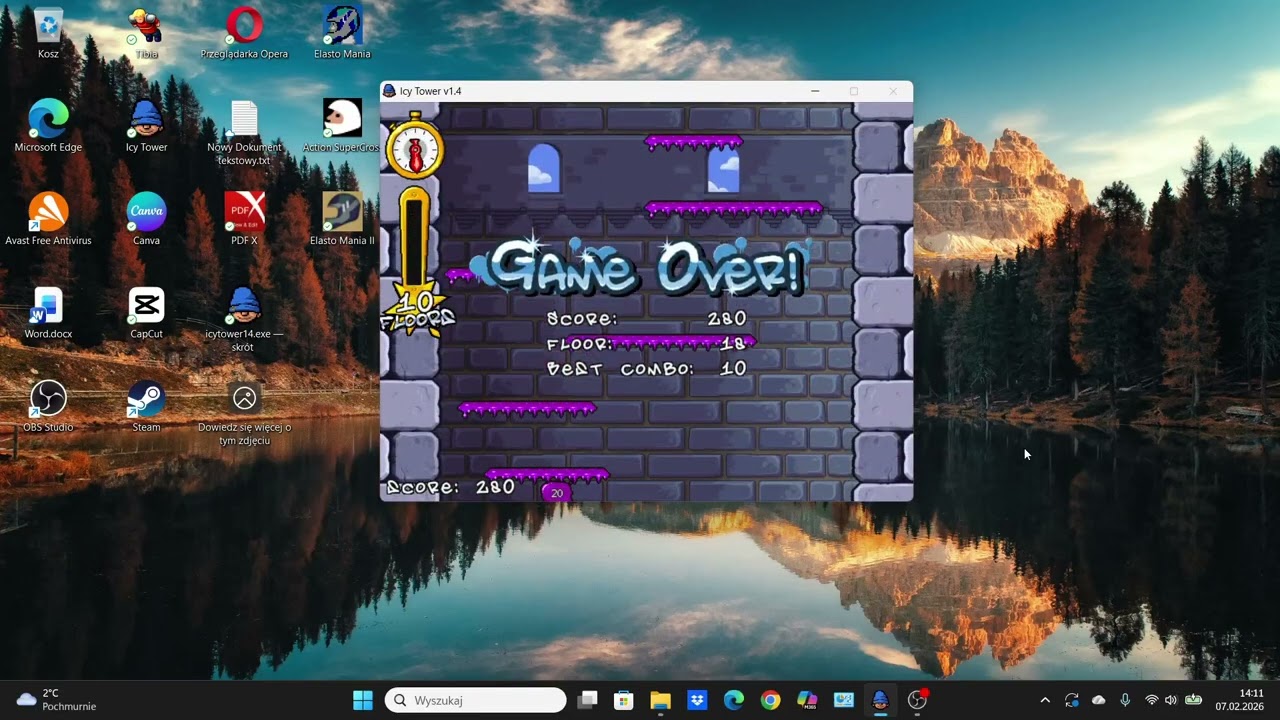Launch the Icy Tower desktop shortcut
1280x720 pixels.
click(146, 126)
